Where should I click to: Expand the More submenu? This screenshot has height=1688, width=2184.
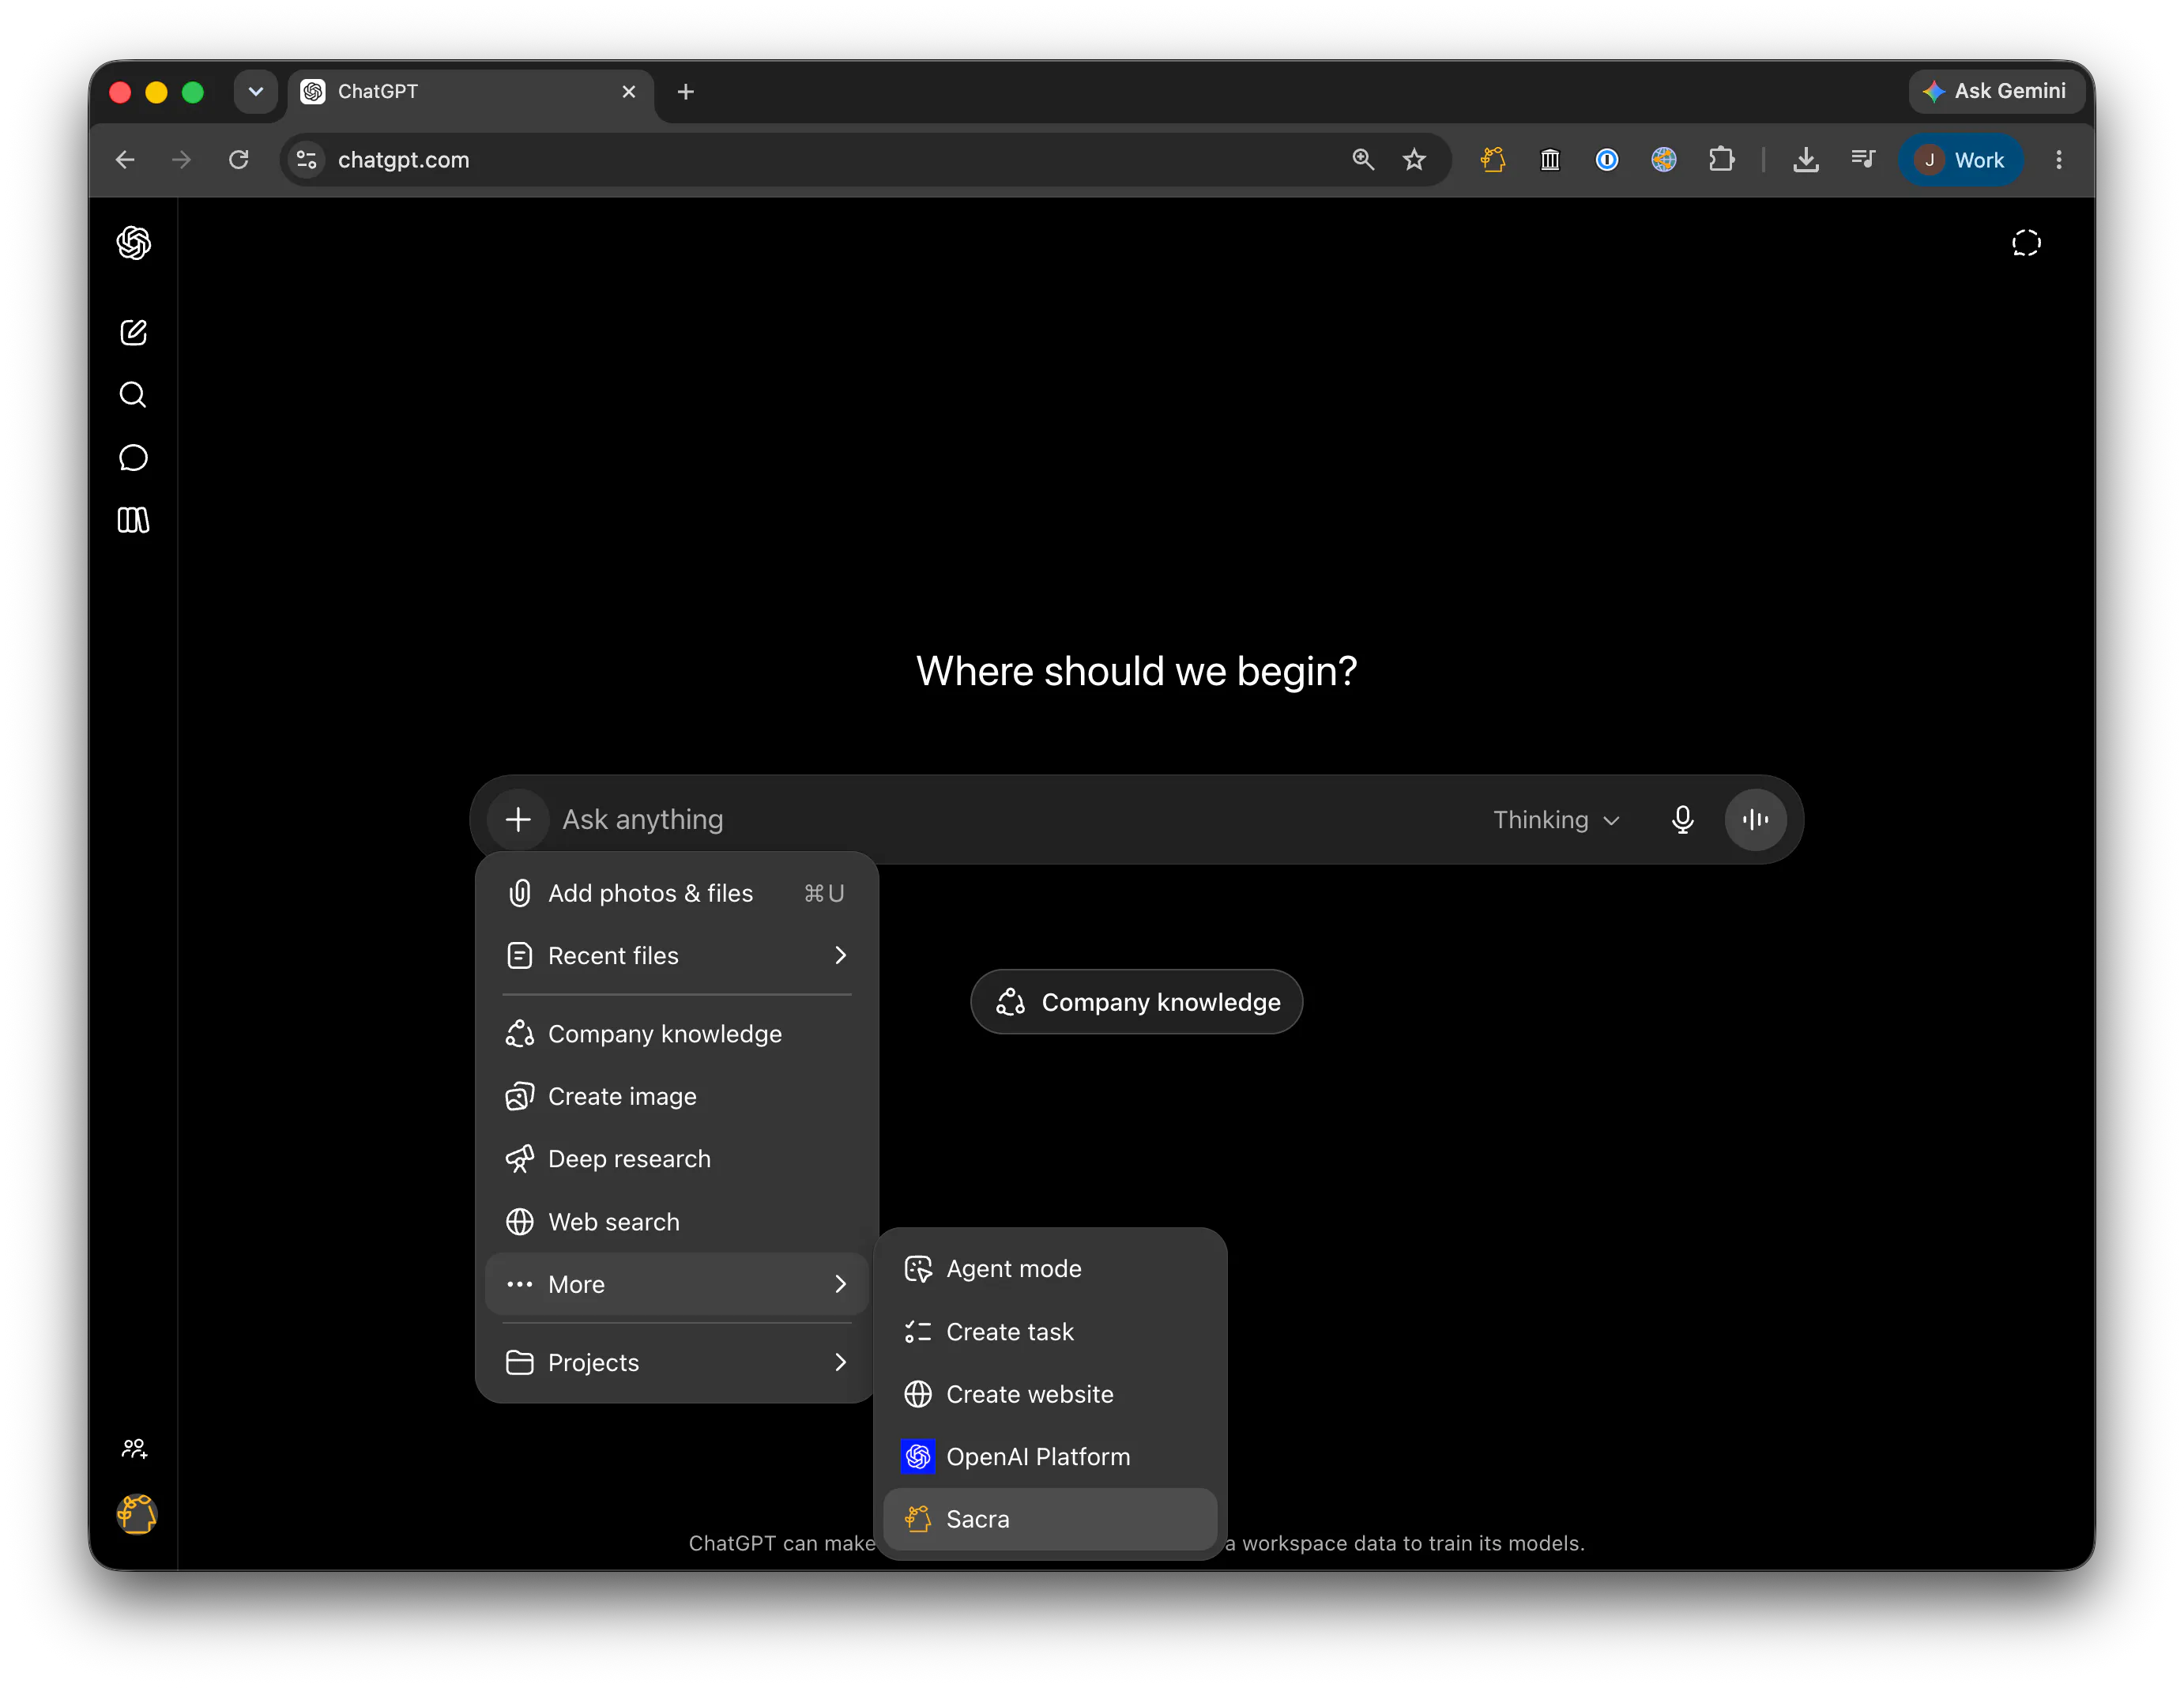coord(677,1284)
